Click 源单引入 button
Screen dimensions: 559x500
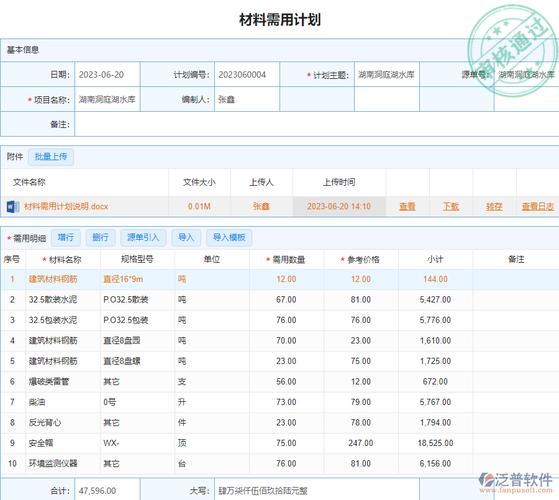tap(143, 238)
